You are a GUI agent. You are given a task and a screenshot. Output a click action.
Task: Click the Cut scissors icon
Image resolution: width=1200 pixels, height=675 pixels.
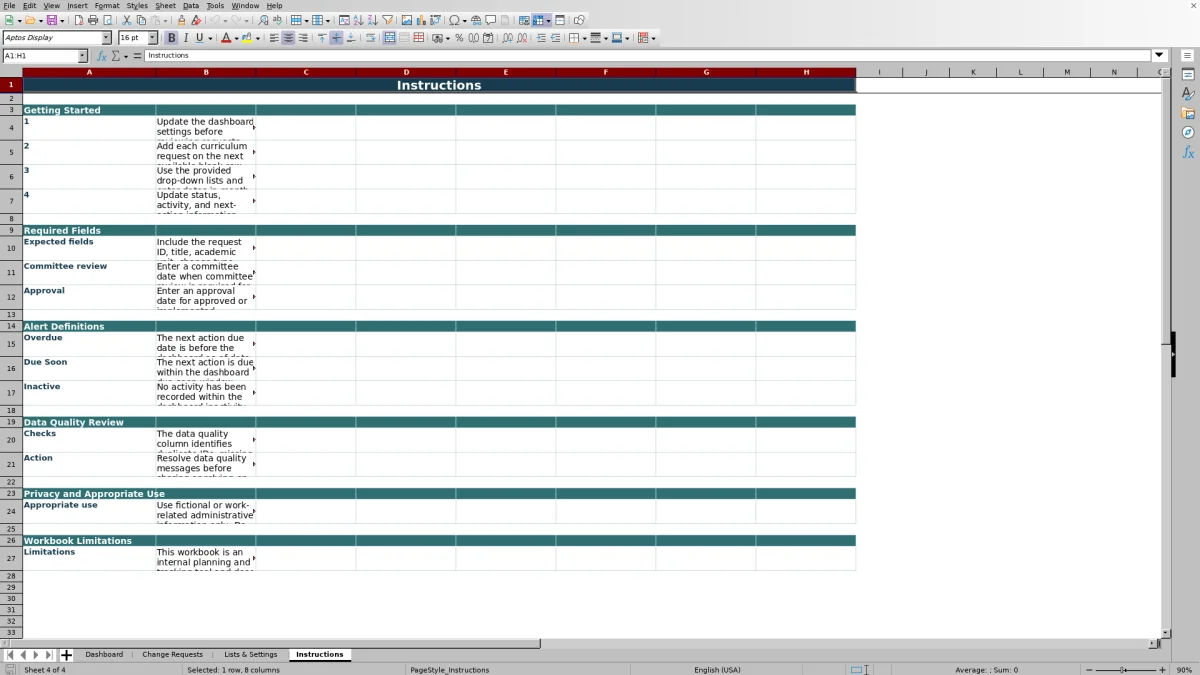pyautogui.click(x=127, y=20)
